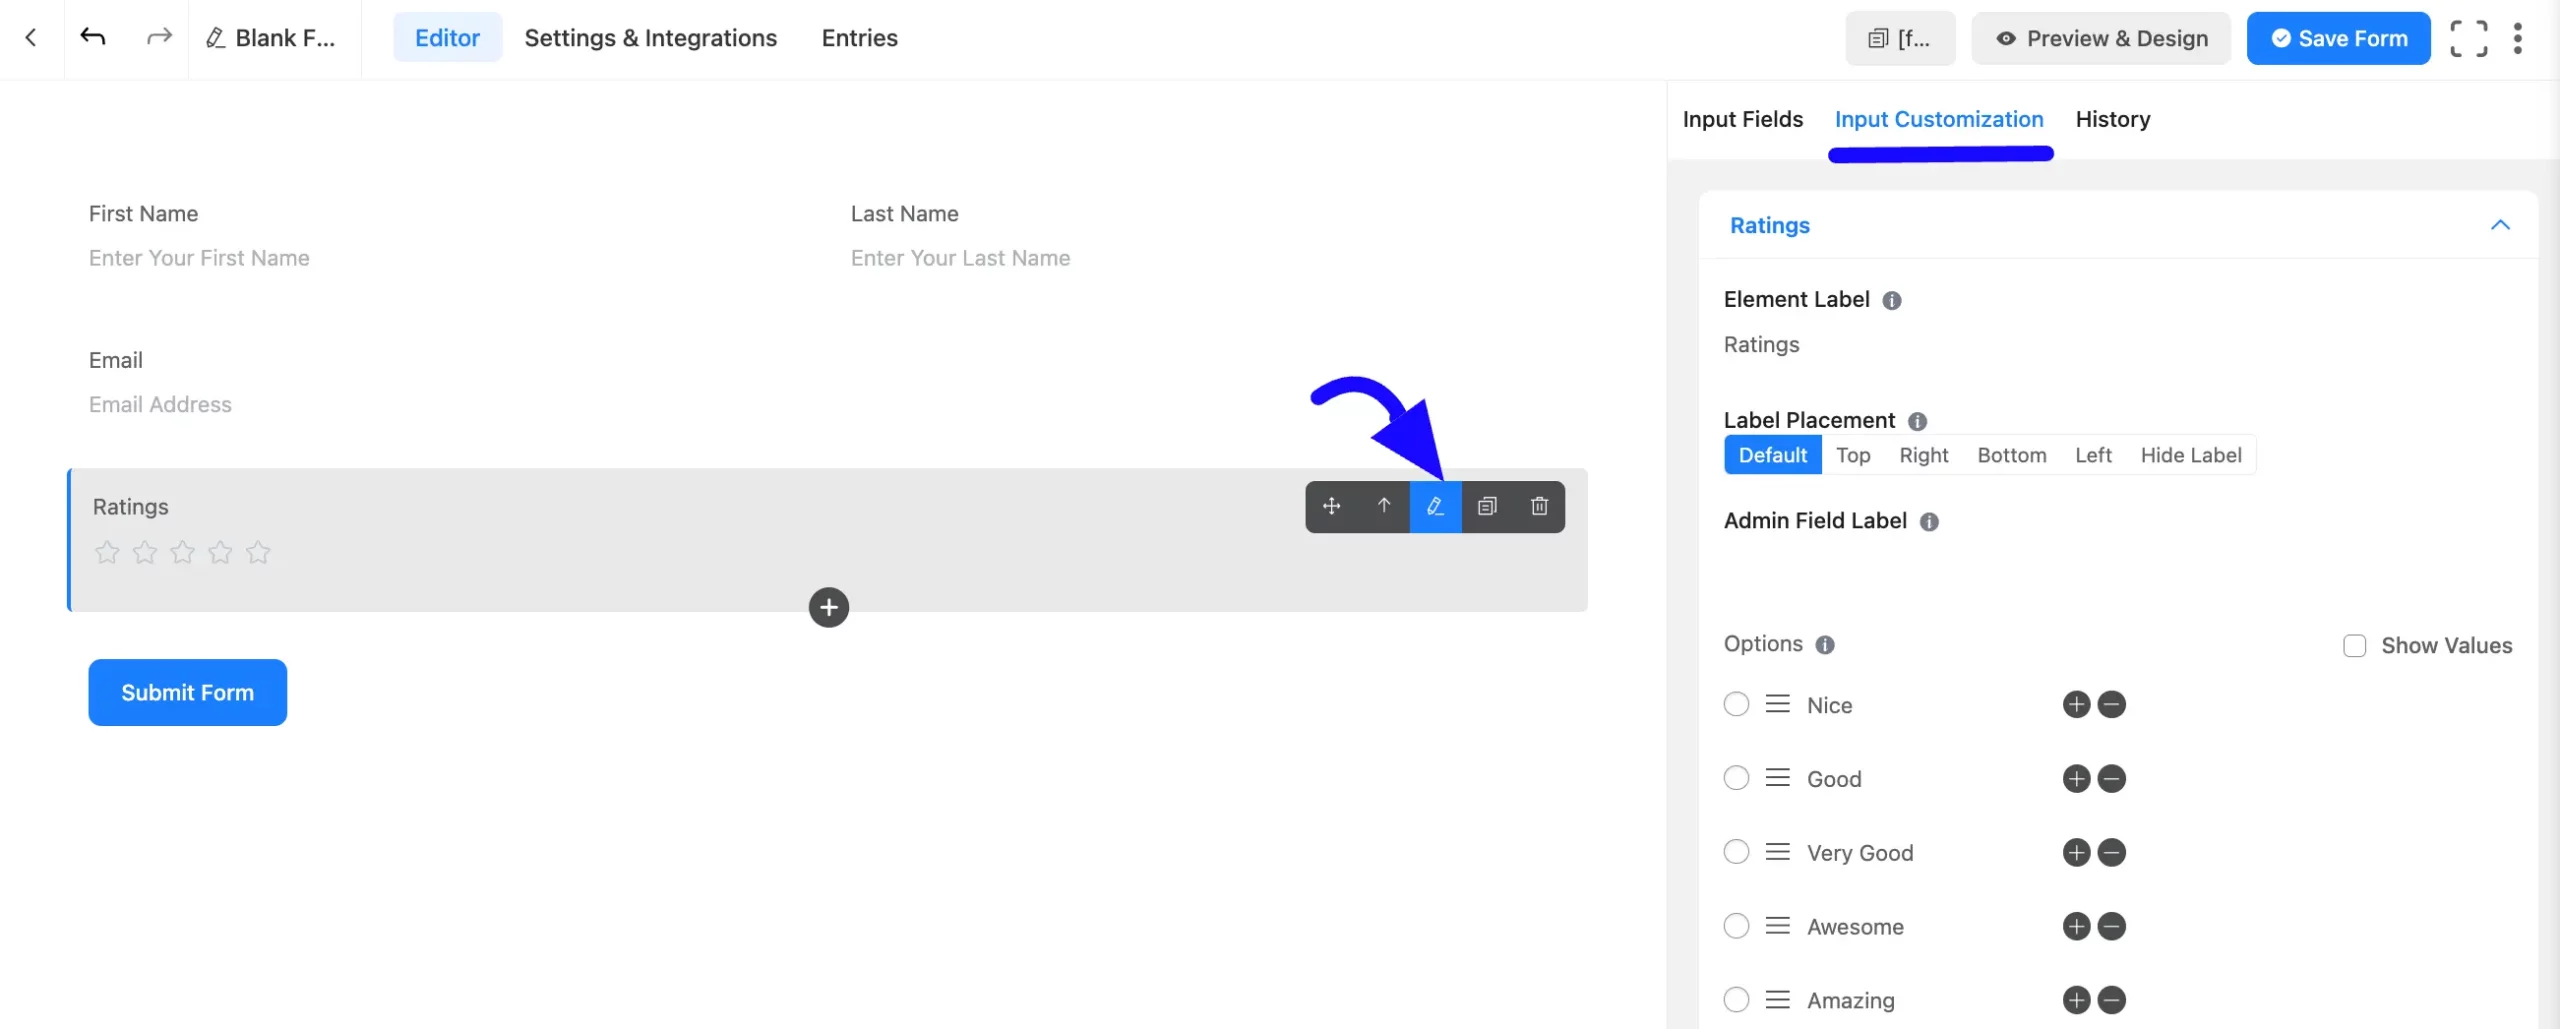This screenshot has width=2560, height=1029.
Task: Click the fifth rating star
Action: 258,552
